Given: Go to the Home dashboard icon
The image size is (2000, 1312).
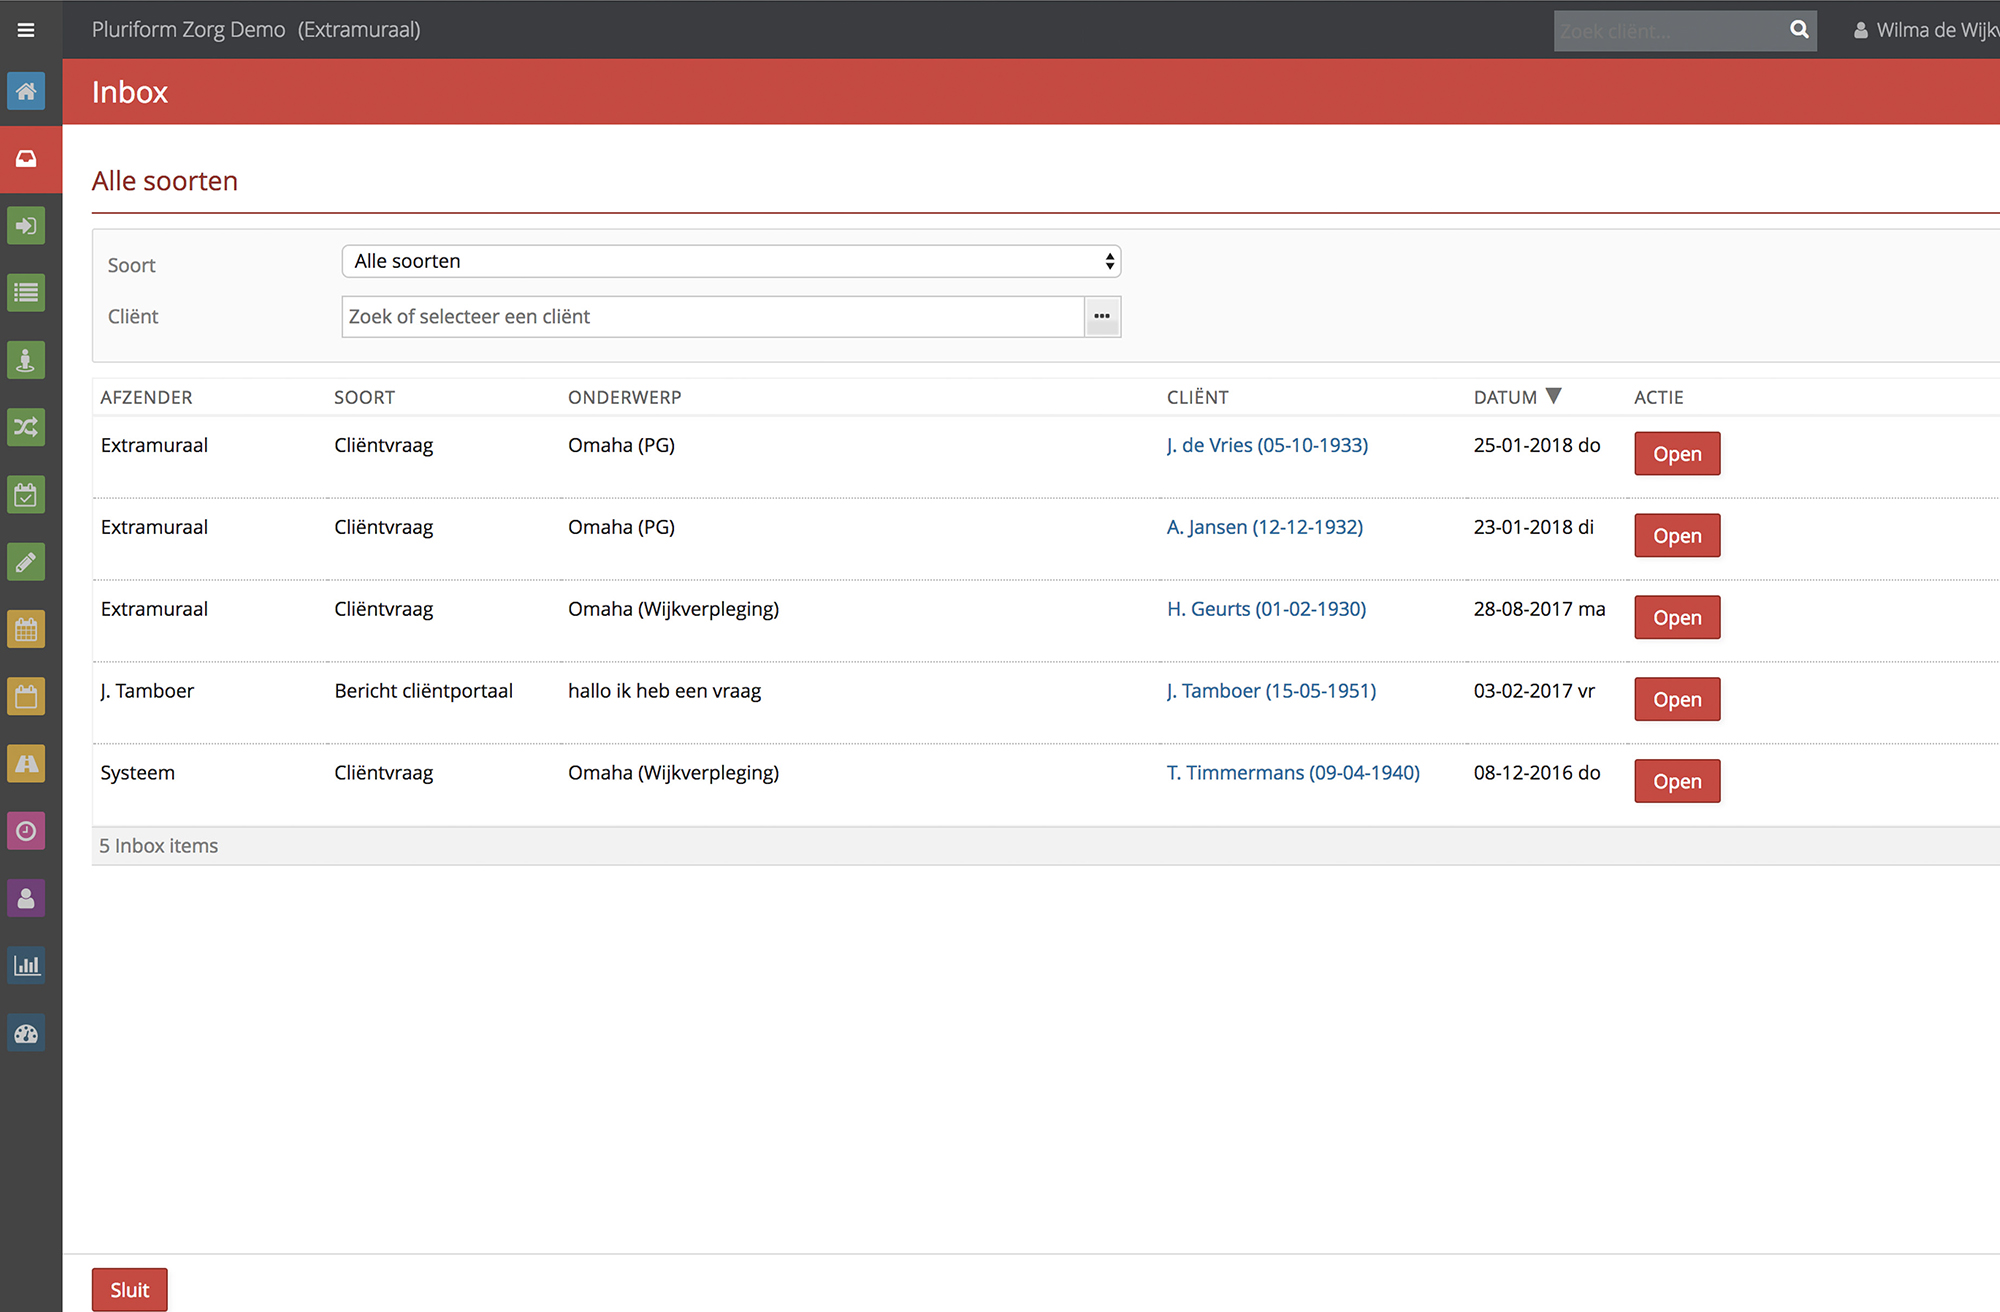Looking at the screenshot, I should coord(26,91).
